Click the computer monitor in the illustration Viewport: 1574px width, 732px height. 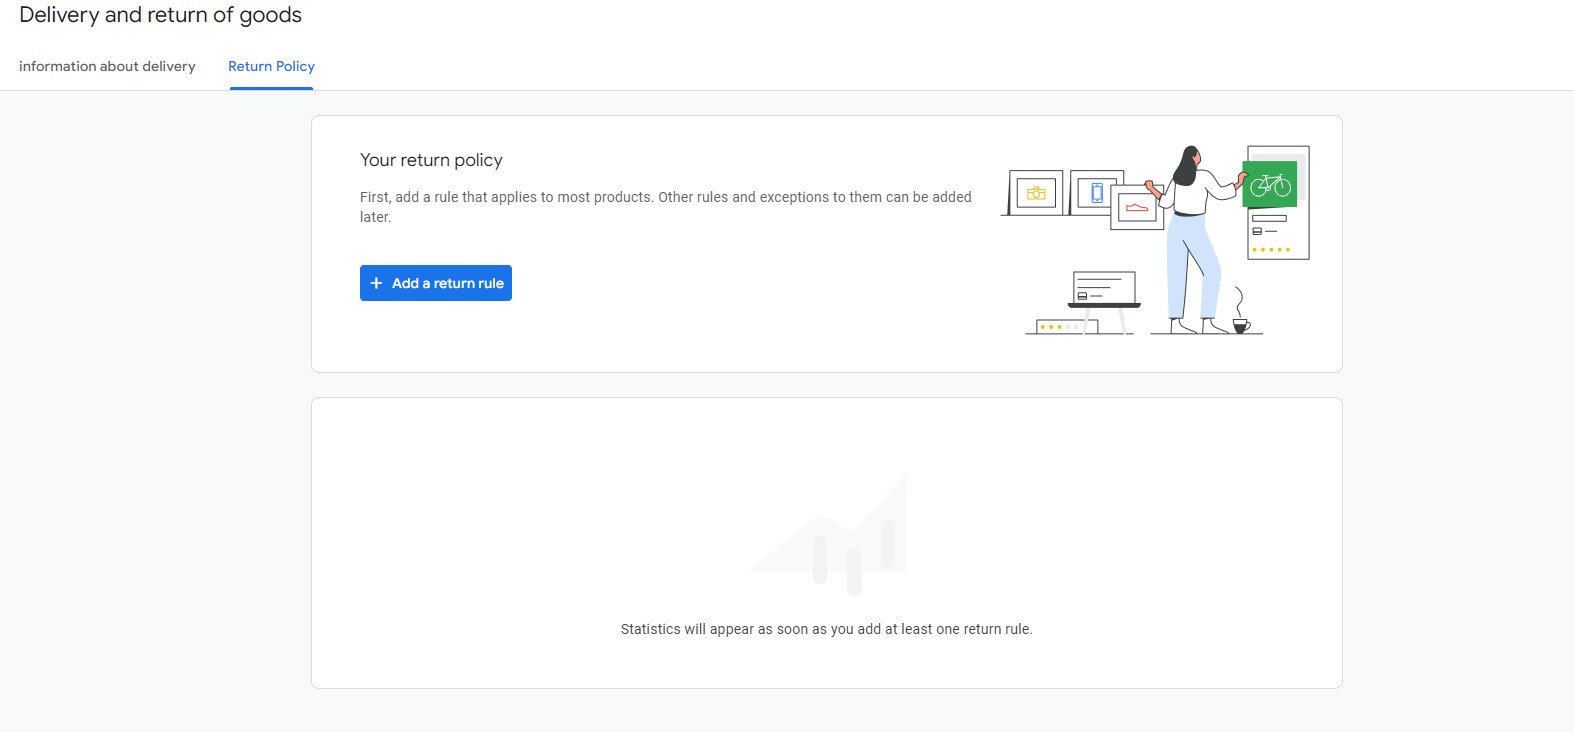(x=1104, y=289)
